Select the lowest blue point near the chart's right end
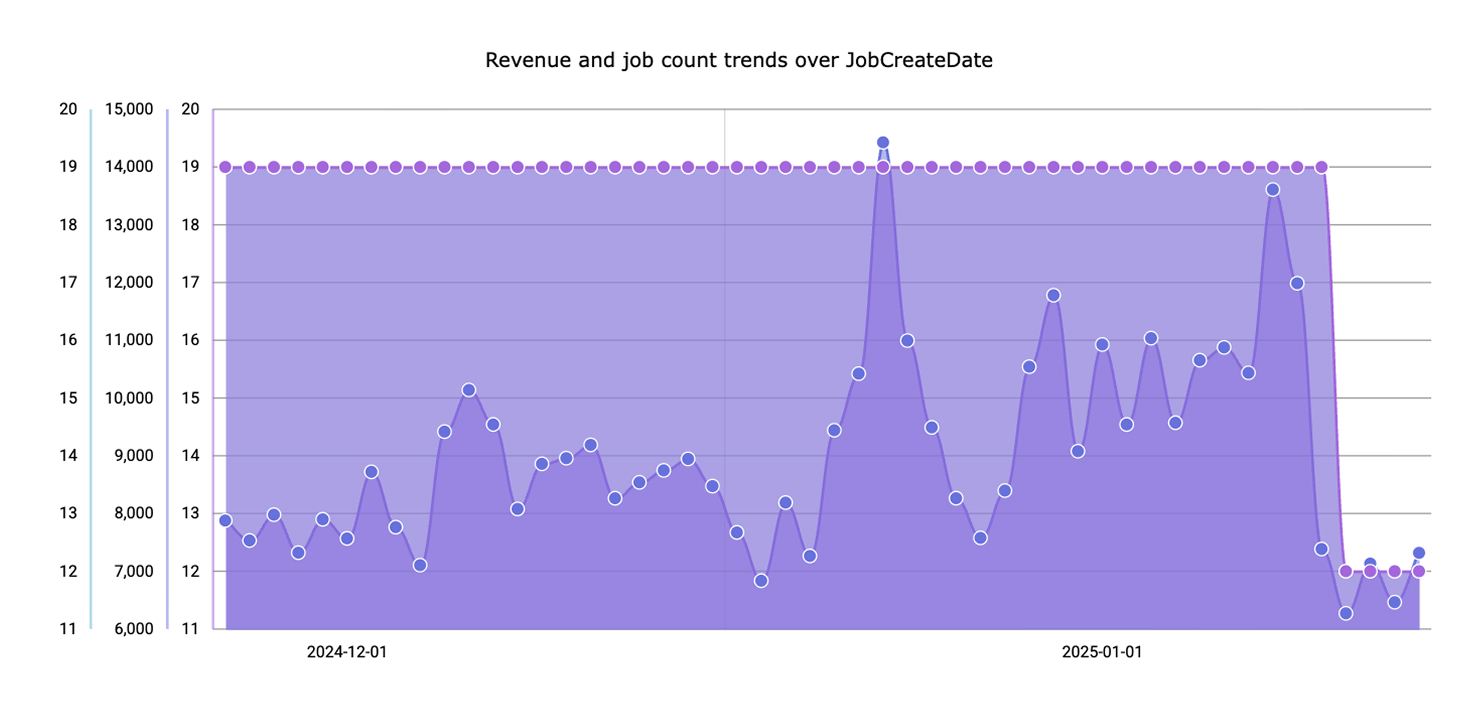 click(x=1344, y=614)
